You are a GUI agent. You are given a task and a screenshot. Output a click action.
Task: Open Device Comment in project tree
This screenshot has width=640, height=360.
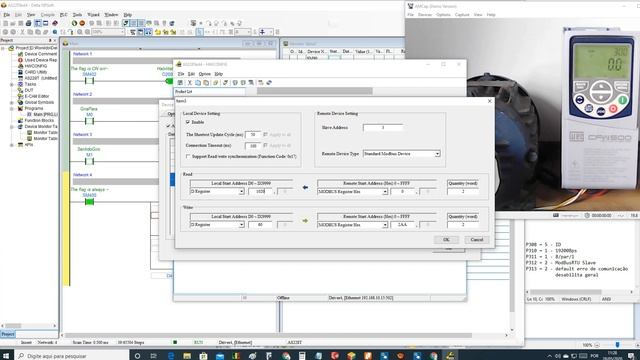(x=40, y=54)
